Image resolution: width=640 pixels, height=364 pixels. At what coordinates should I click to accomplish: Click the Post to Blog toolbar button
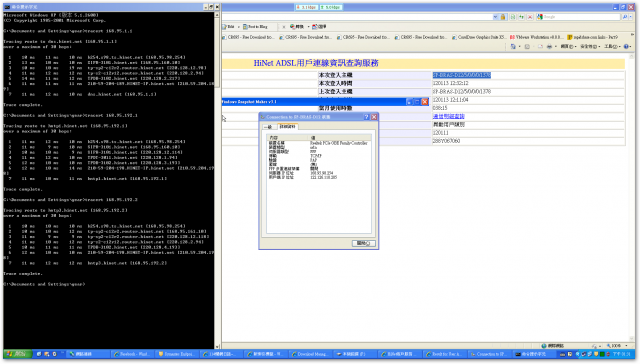[x=255, y=27]
